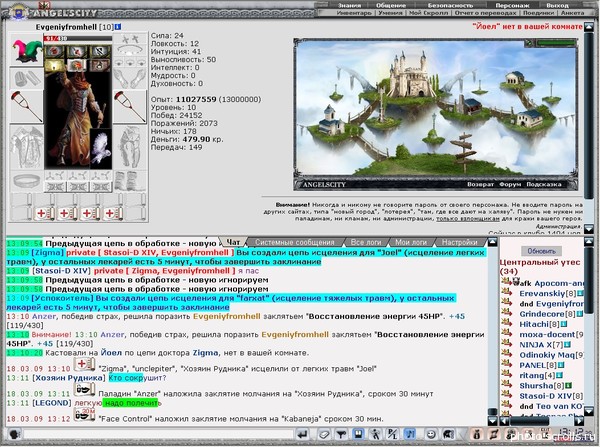Click the Обновить button
600x447 pixels.
tap(541, 251)
